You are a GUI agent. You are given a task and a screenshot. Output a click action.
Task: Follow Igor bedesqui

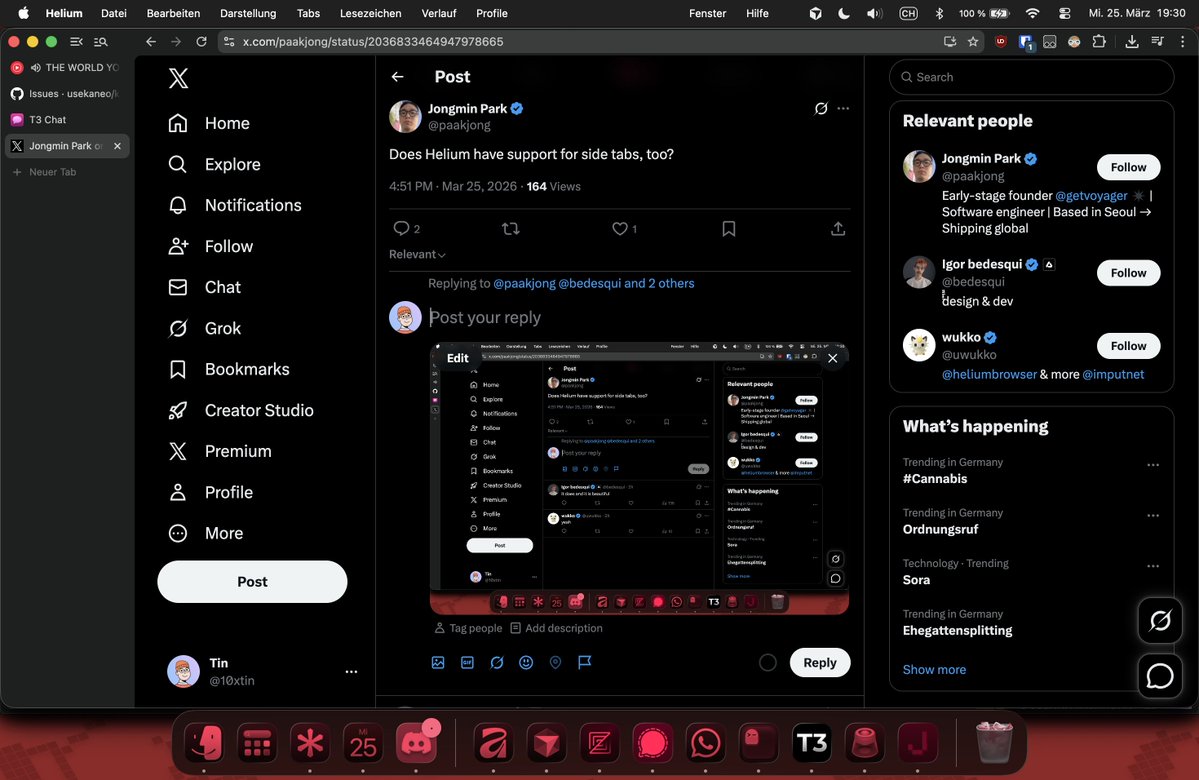pos(1128,273)
